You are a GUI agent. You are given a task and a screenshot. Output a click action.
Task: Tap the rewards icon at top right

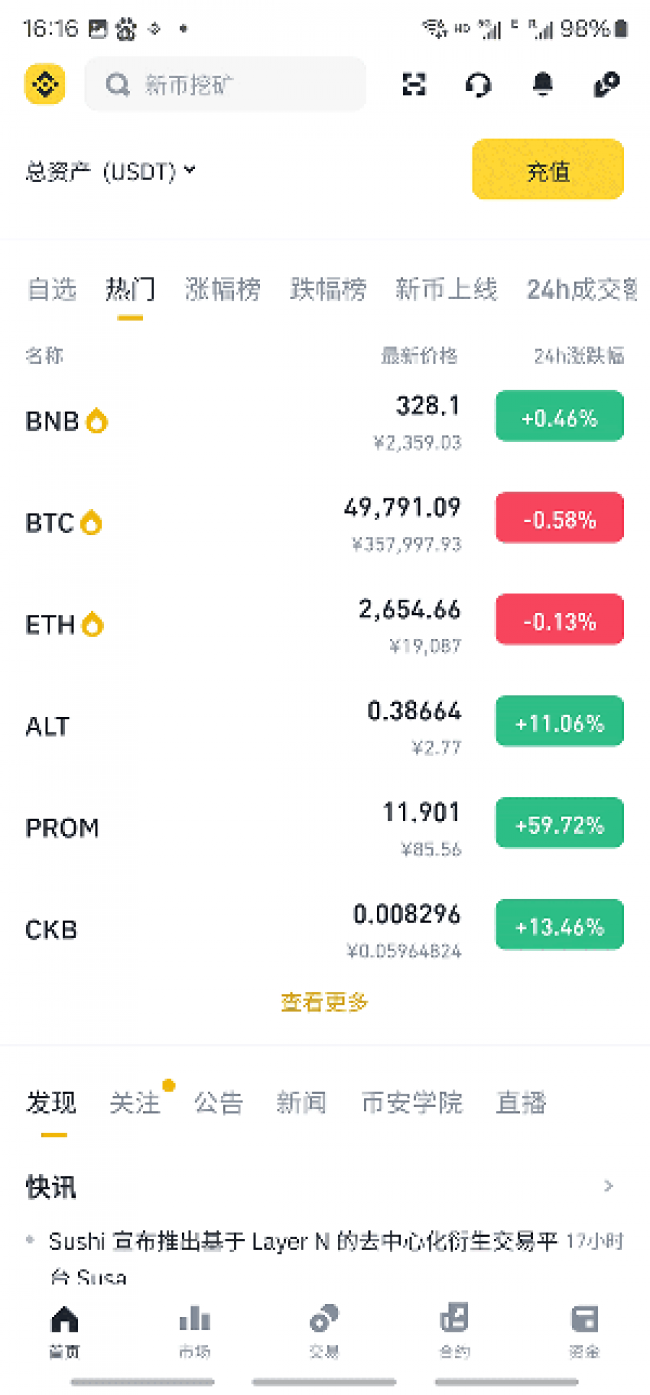(606, 85)
